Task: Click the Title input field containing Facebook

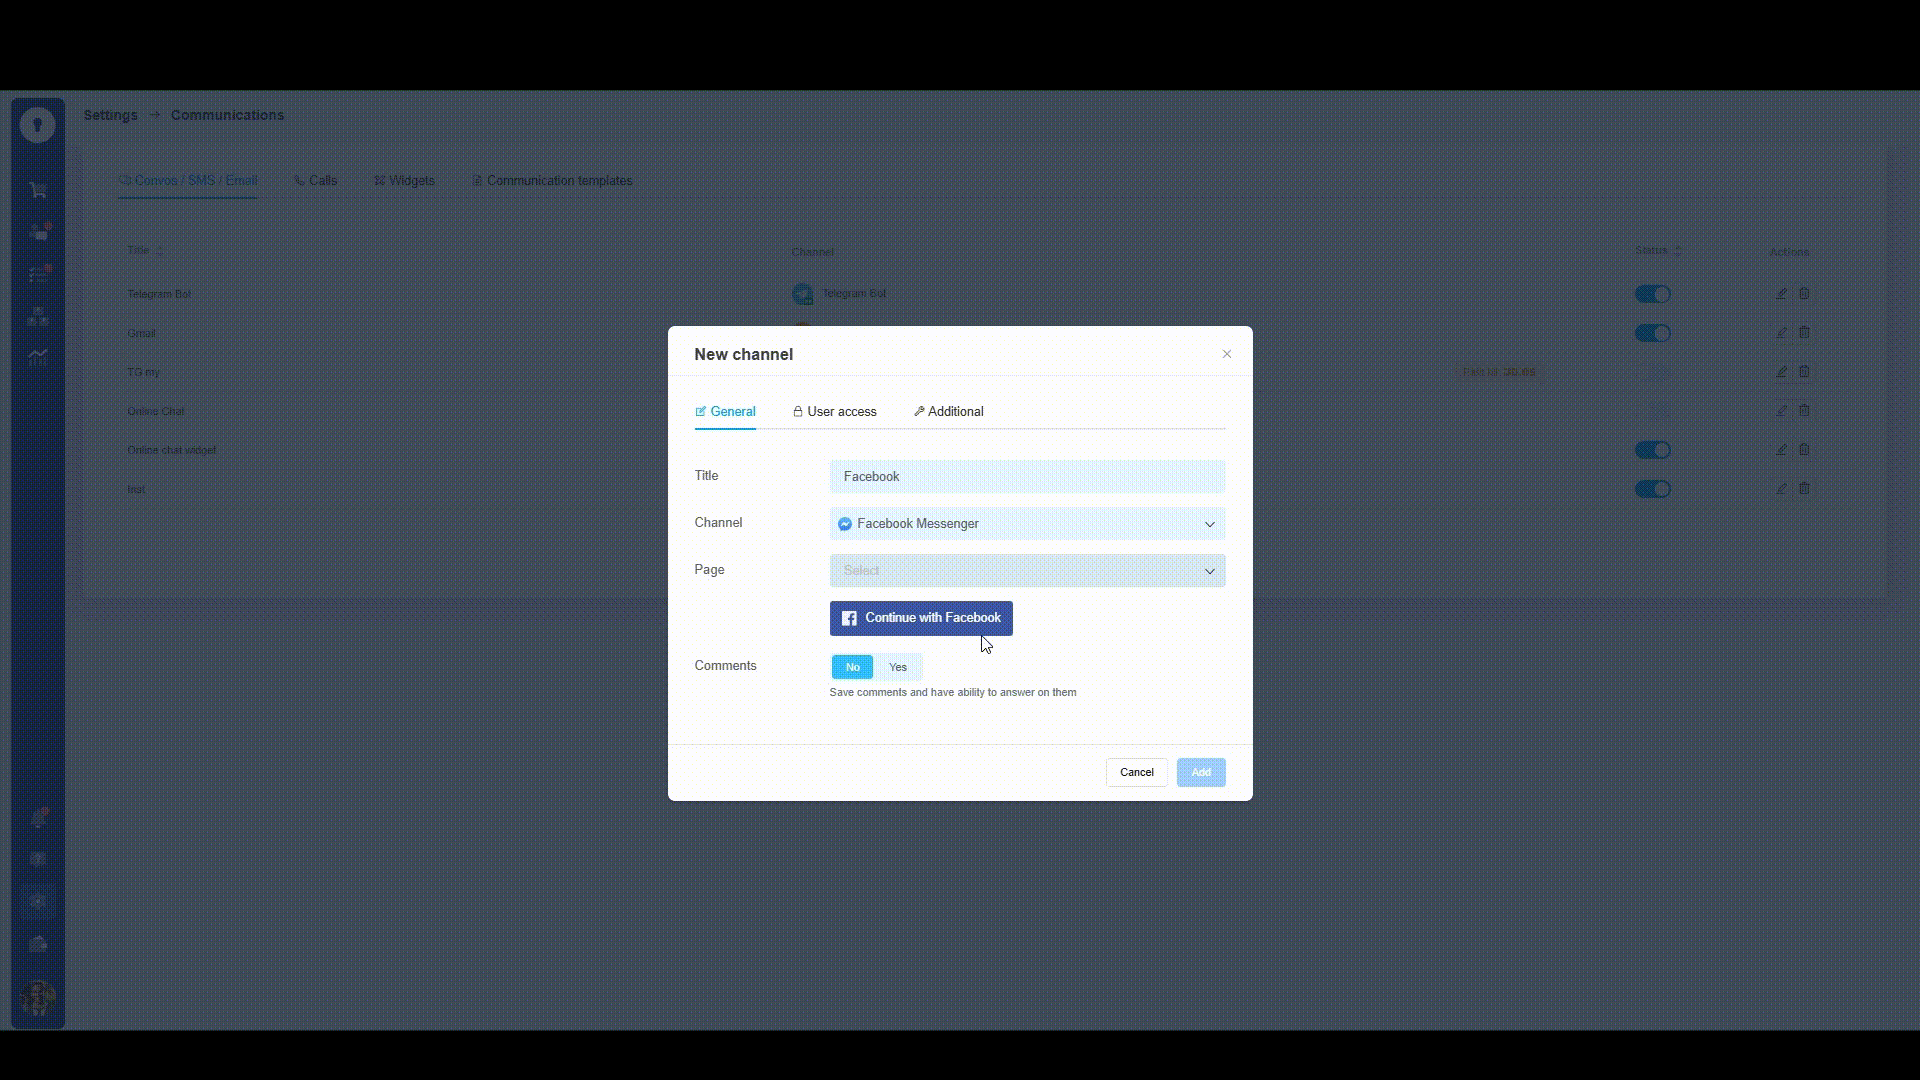Action: pyautogui.click(x=1027, y=477)
